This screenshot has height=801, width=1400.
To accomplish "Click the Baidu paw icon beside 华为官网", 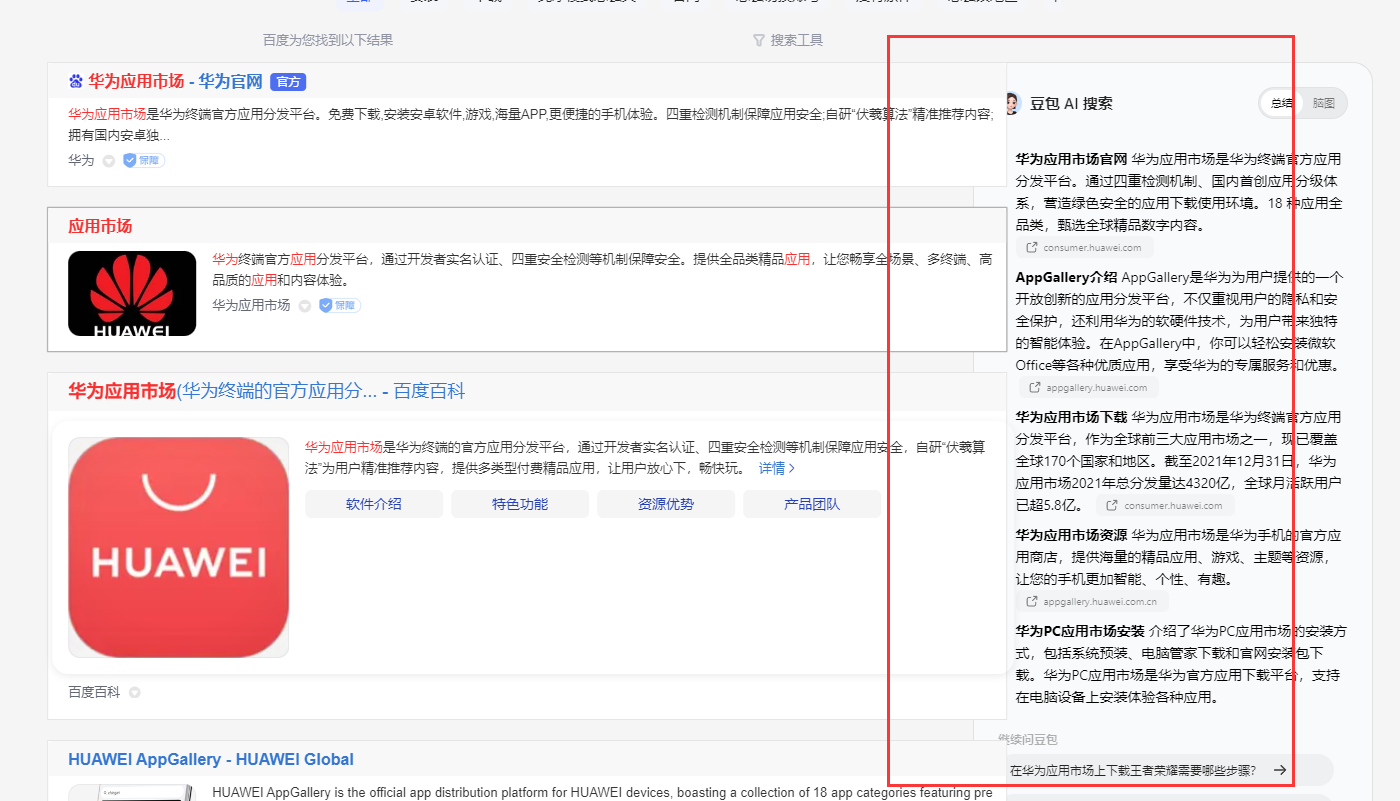I will (x=76, y=82).
